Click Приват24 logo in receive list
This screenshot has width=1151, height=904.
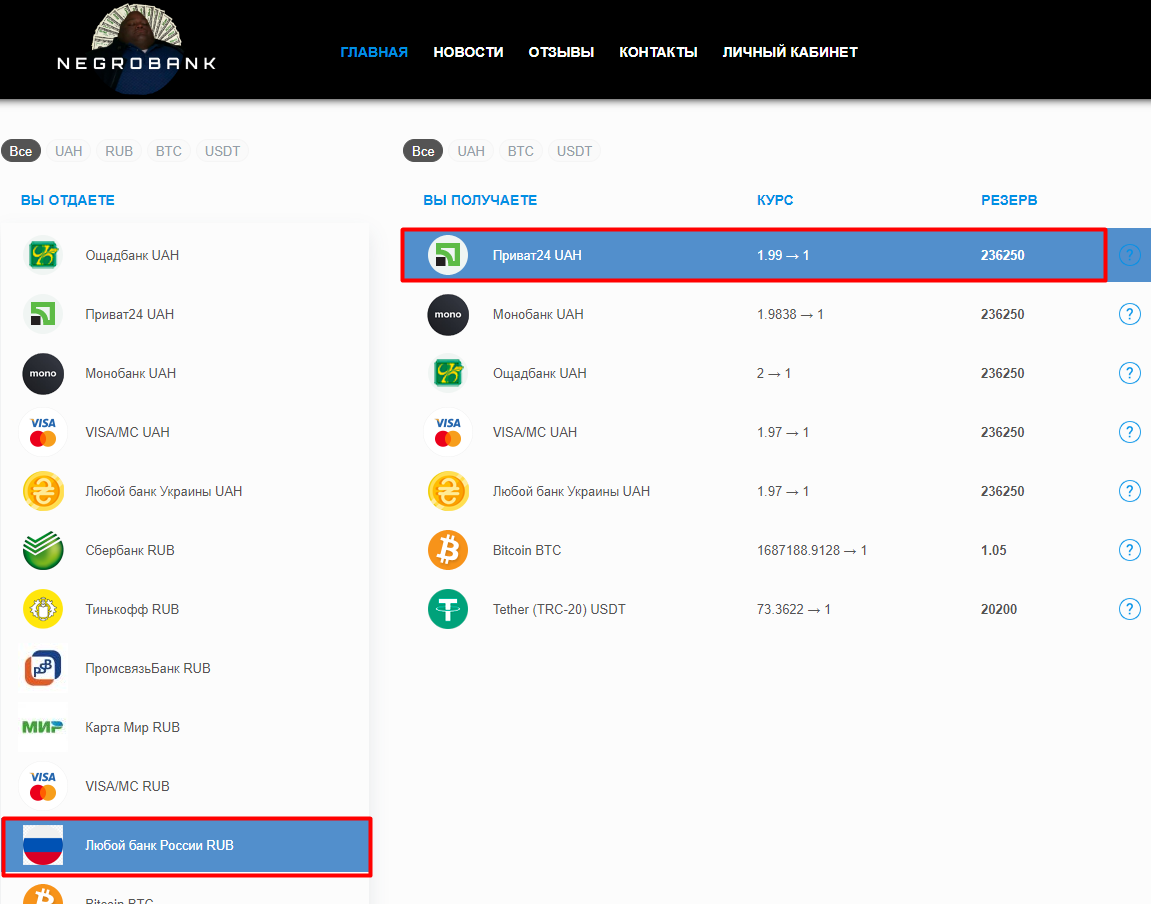tap(448, 255)
